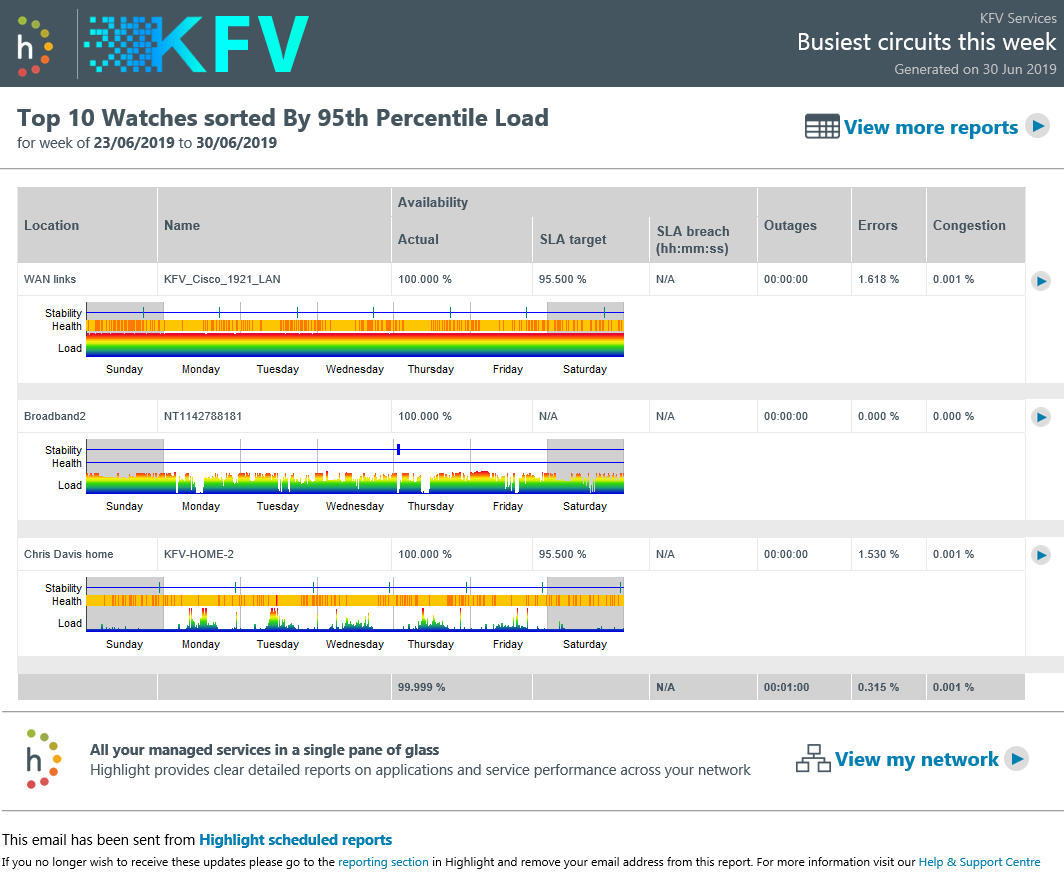This screenshot has height=880, width=1064.
Task: Click the table grid reports icon
Action: coord(822,127)
